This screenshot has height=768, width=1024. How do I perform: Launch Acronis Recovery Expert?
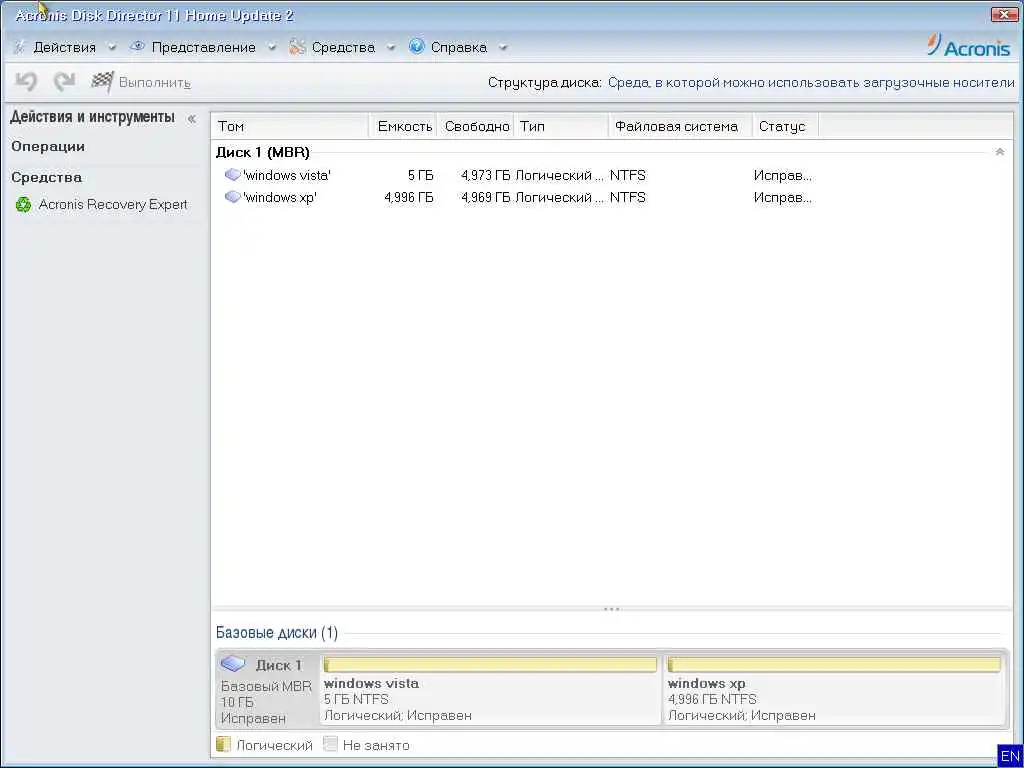pyautogui.click(x=113, y=204)
